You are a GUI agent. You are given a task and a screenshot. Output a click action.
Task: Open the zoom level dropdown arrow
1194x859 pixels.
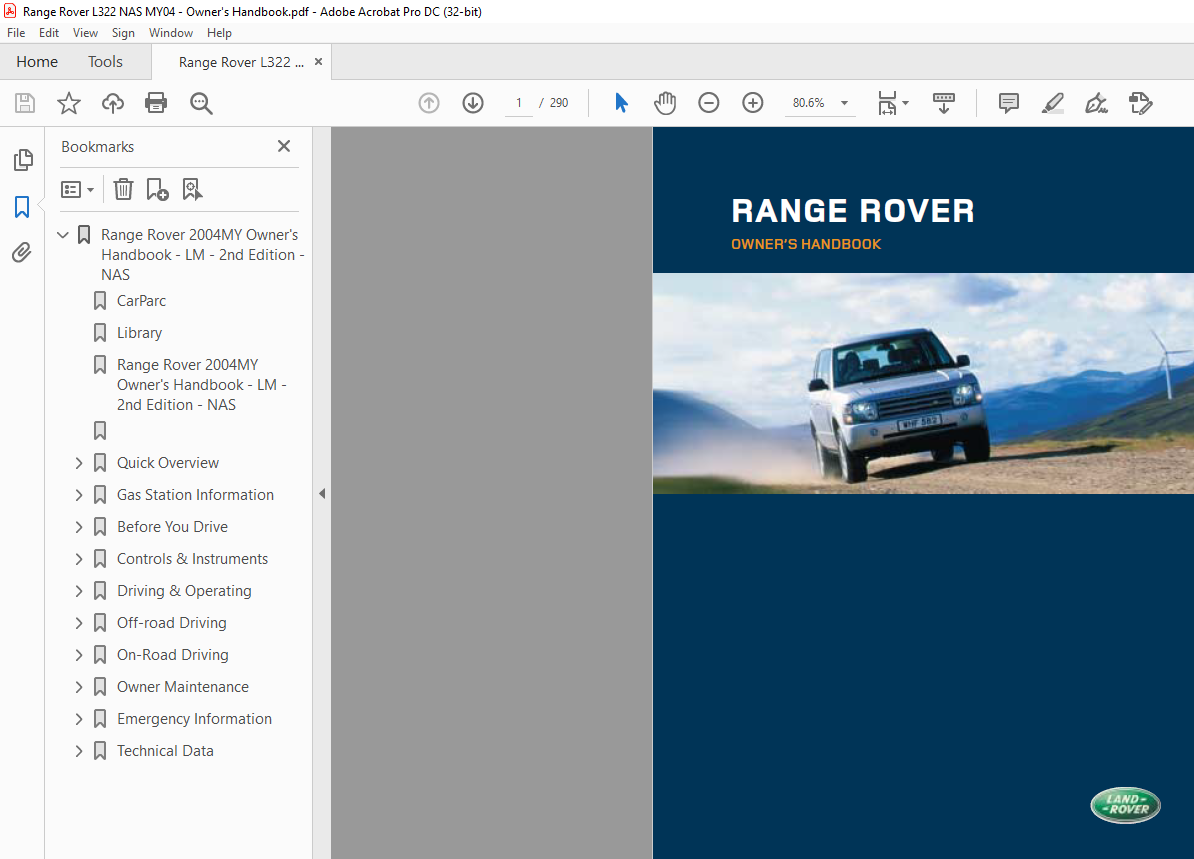(844, 103)
